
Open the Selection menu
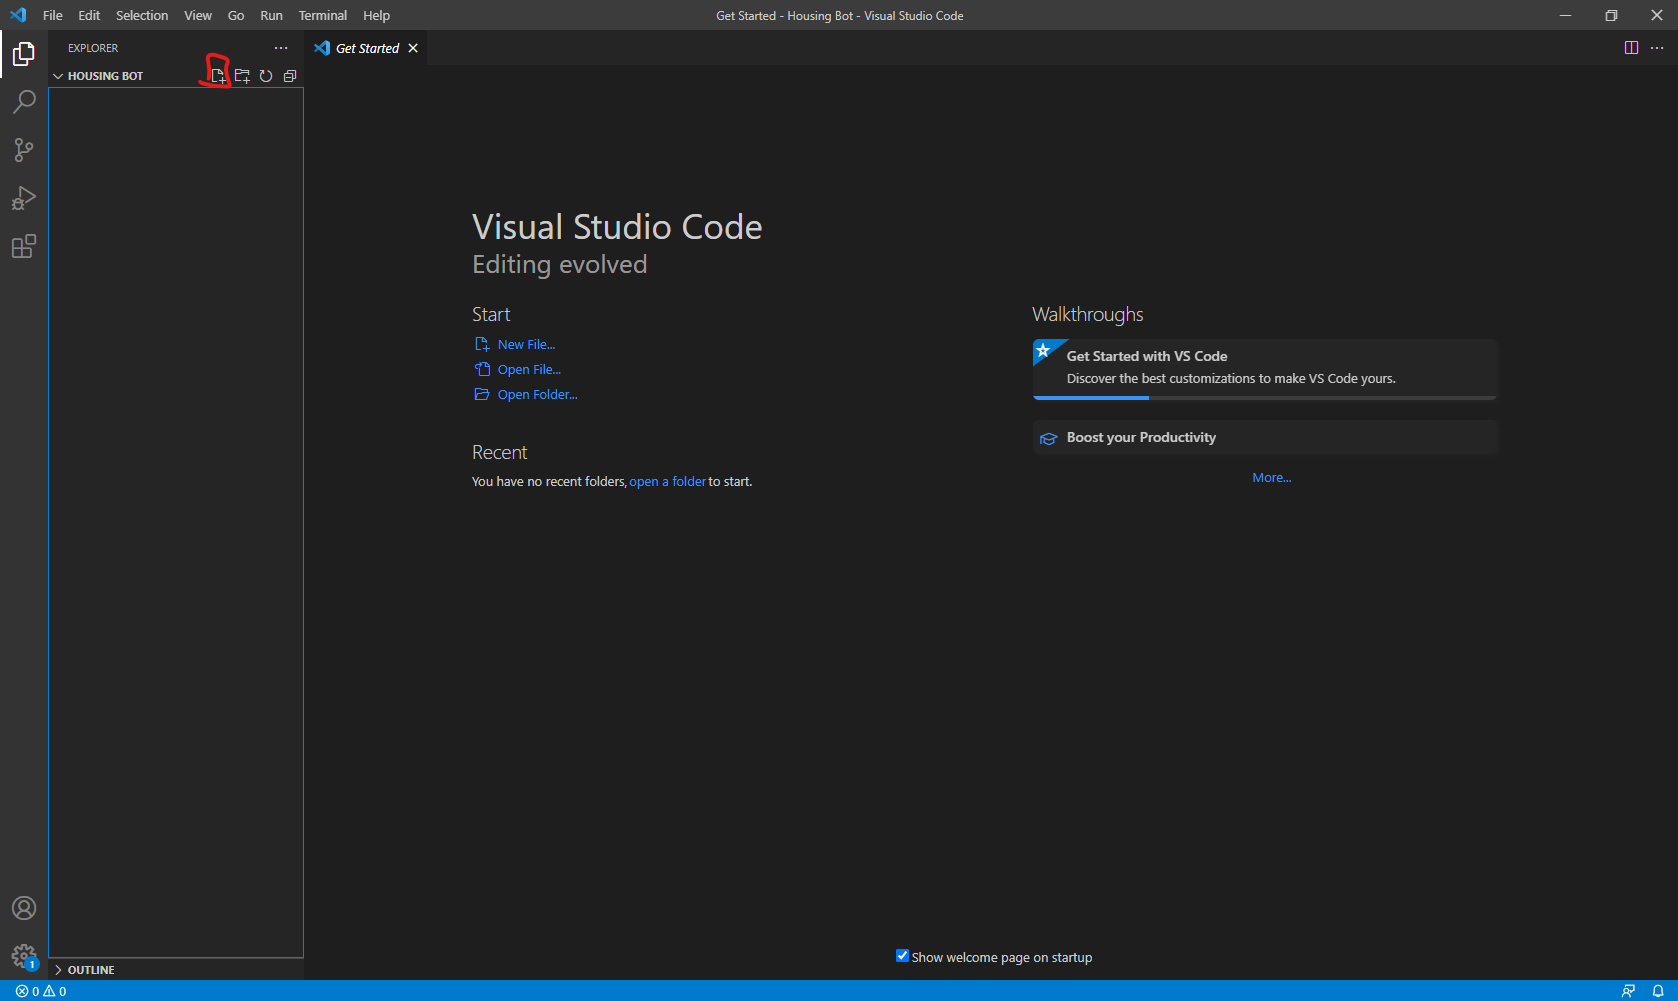(x=142, y=15)
